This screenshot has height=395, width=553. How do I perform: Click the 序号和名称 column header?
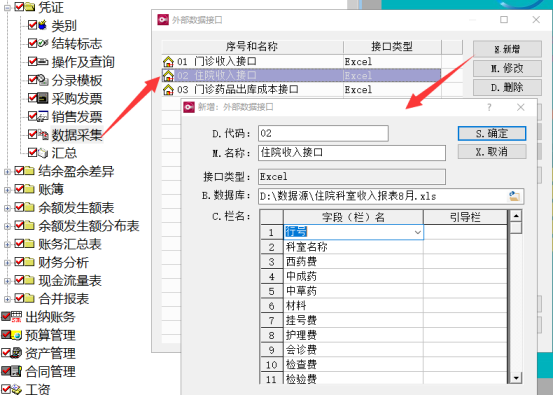[252, 47]
